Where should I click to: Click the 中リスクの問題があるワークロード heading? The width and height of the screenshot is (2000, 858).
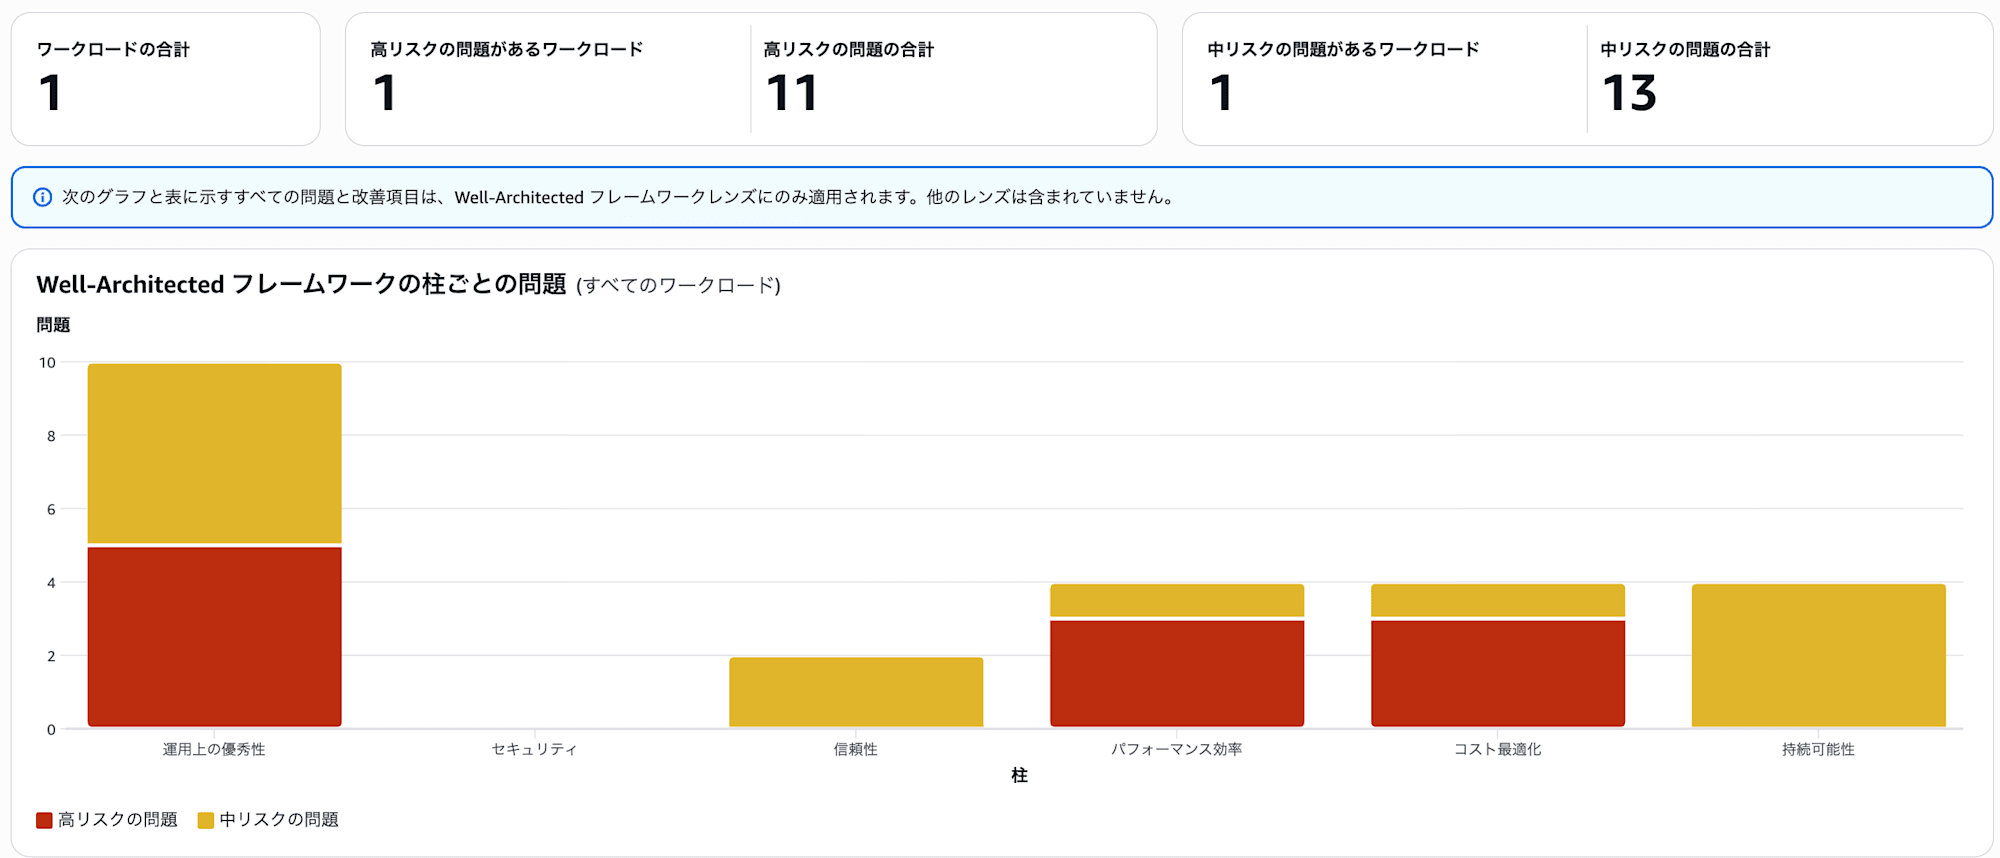pos(1343,49)
